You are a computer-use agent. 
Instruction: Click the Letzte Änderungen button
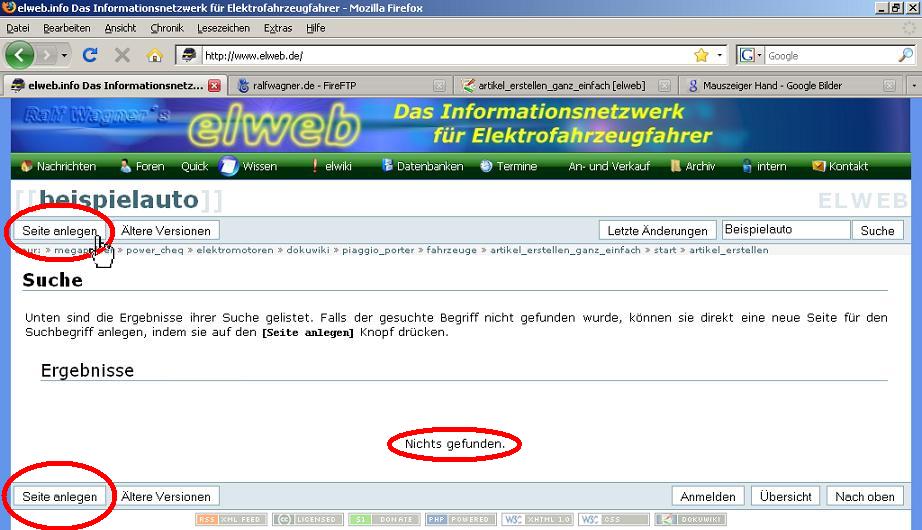657,231
